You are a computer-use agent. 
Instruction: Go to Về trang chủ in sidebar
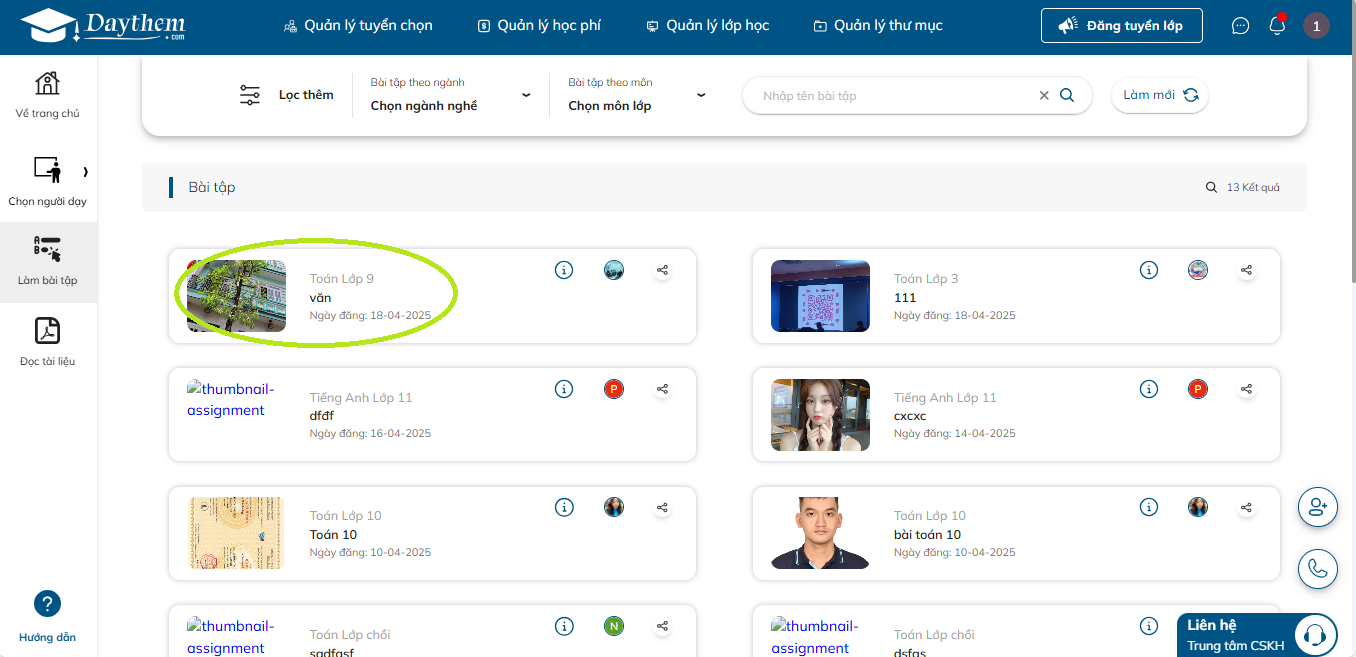[47, 95]
